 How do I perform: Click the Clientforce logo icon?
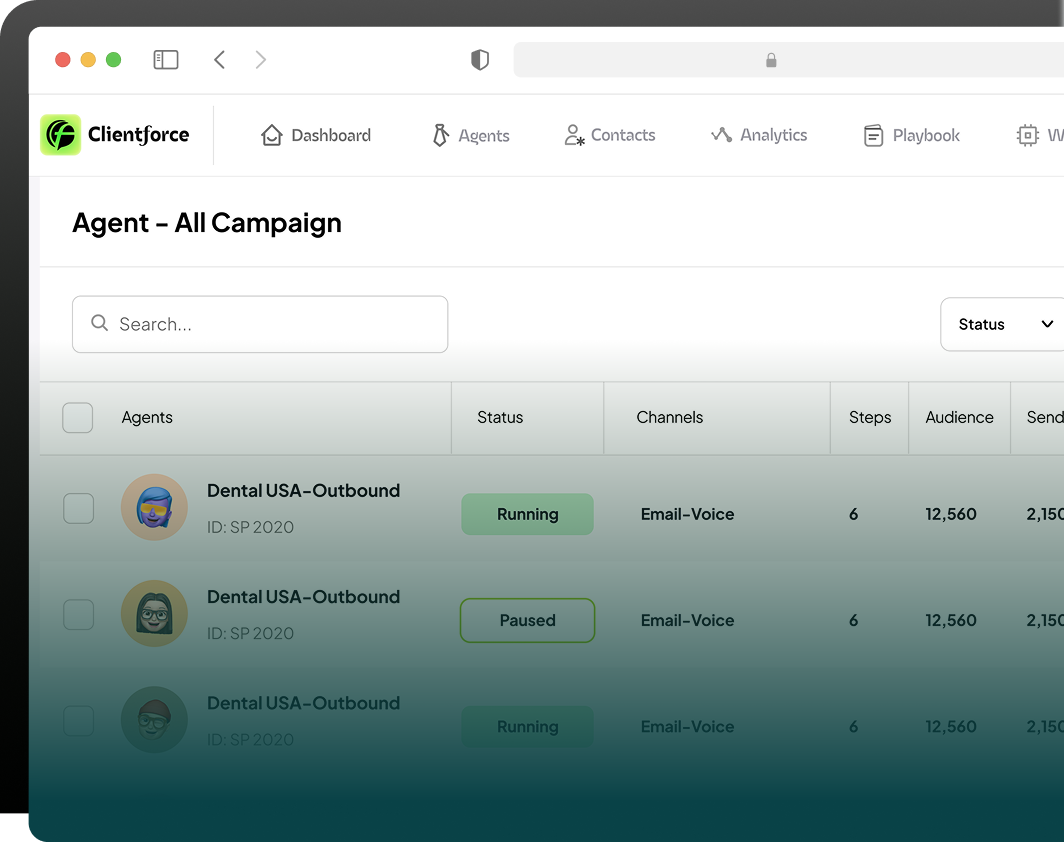tap(60, 135)
